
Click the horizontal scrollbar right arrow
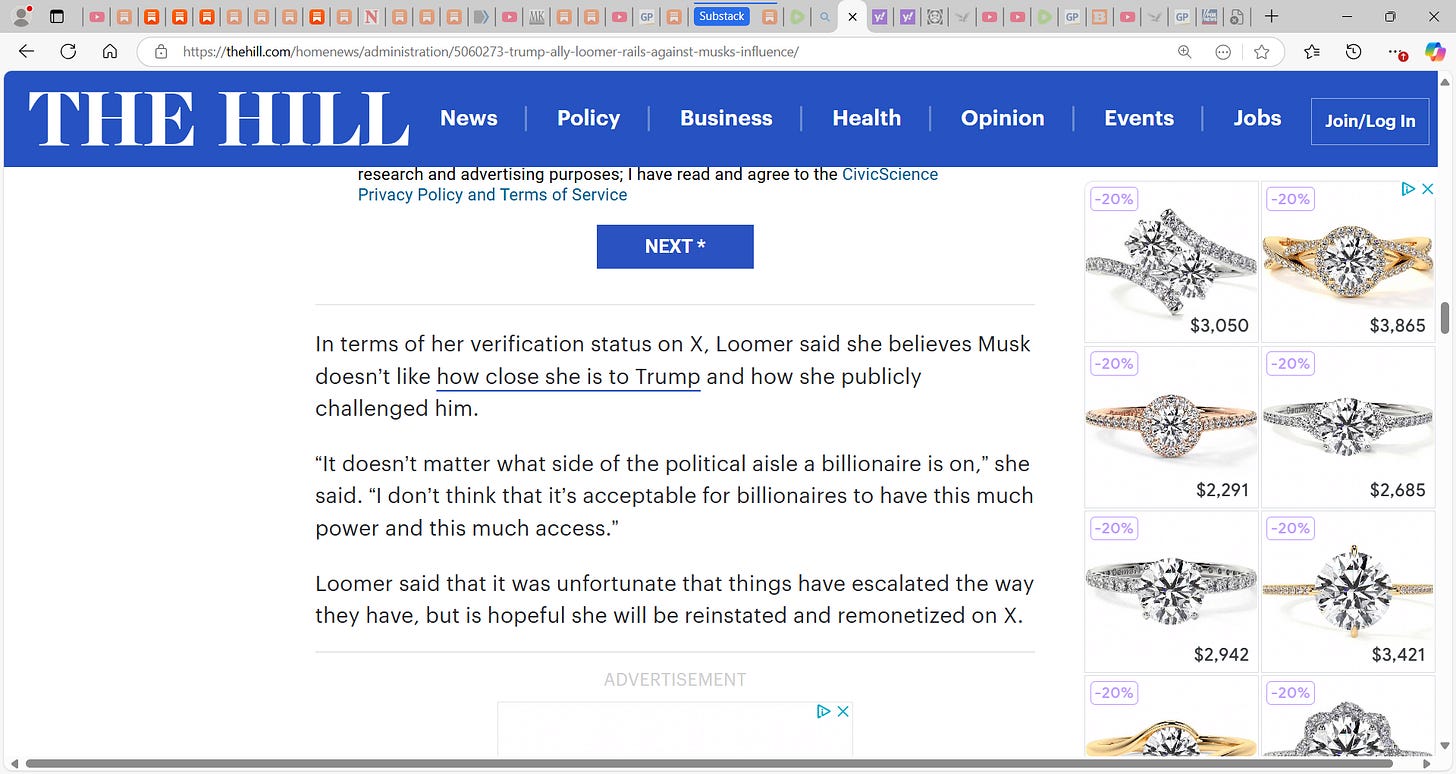(1428, 765)
